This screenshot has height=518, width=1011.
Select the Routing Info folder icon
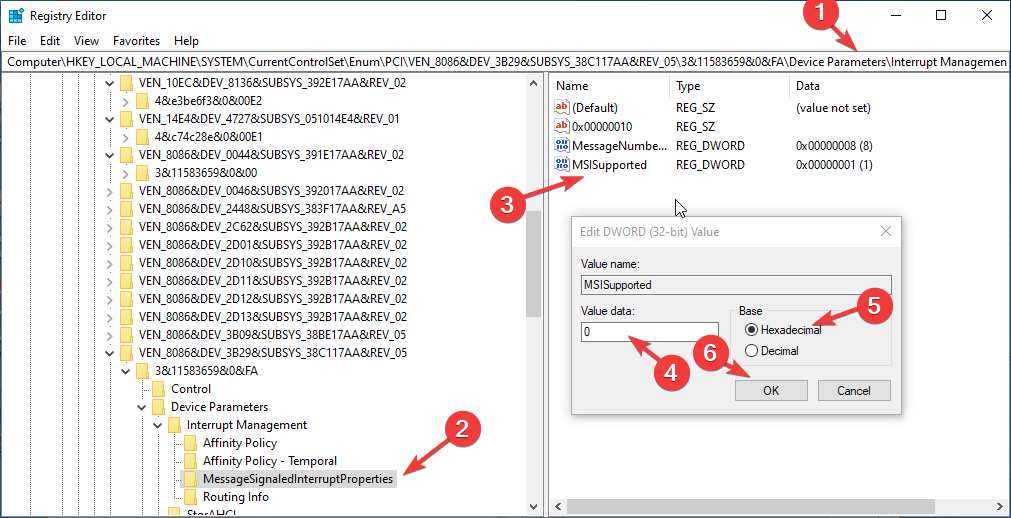190,497
